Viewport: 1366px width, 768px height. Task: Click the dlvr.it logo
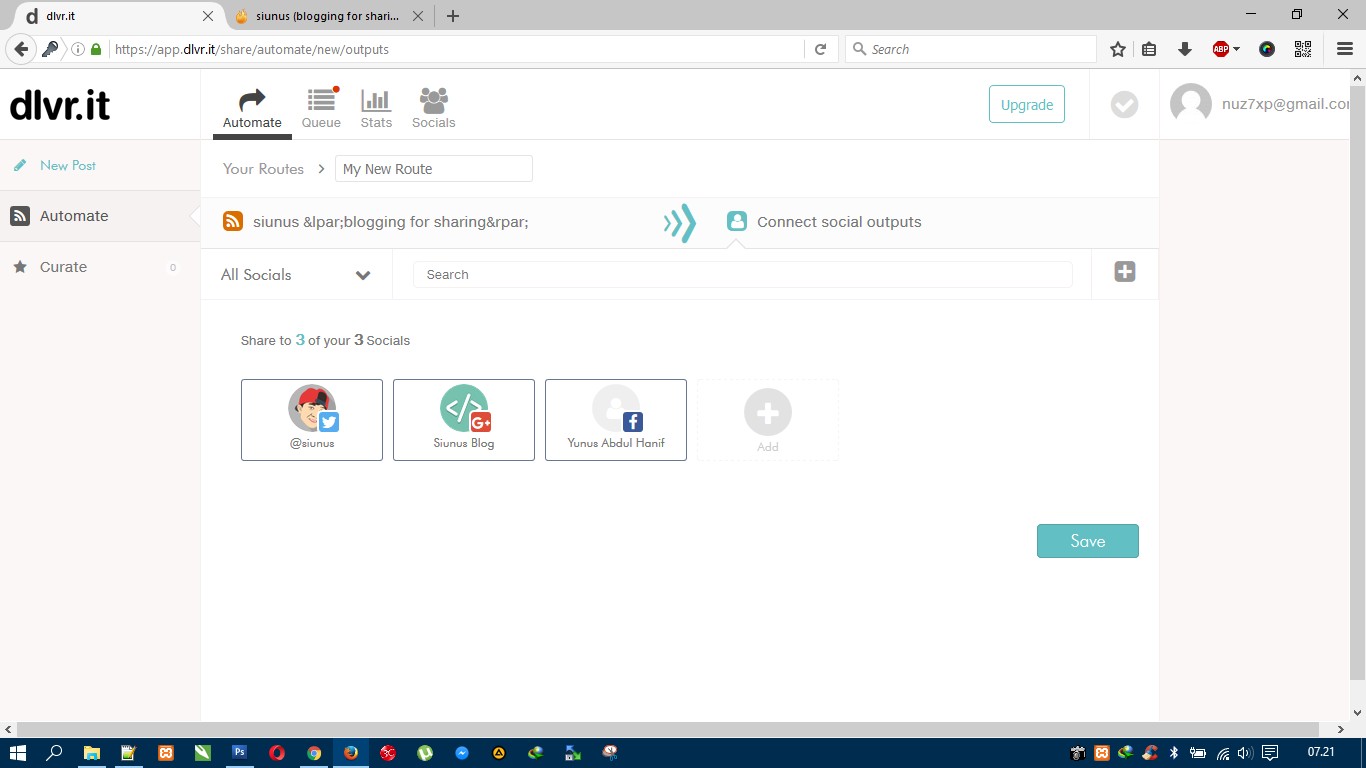pyautogui.click(x=60, y=105)
